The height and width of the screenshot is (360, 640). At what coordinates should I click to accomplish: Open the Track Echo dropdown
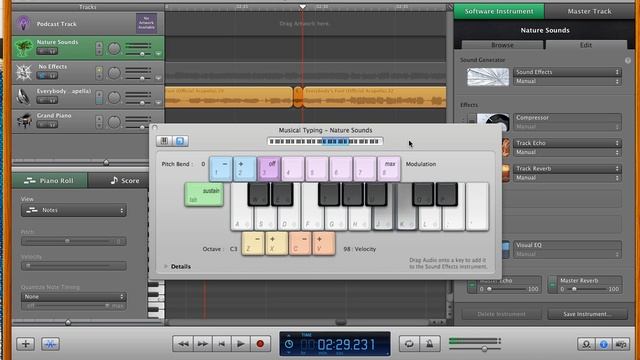pyautogui.click(x=567, y=143)
